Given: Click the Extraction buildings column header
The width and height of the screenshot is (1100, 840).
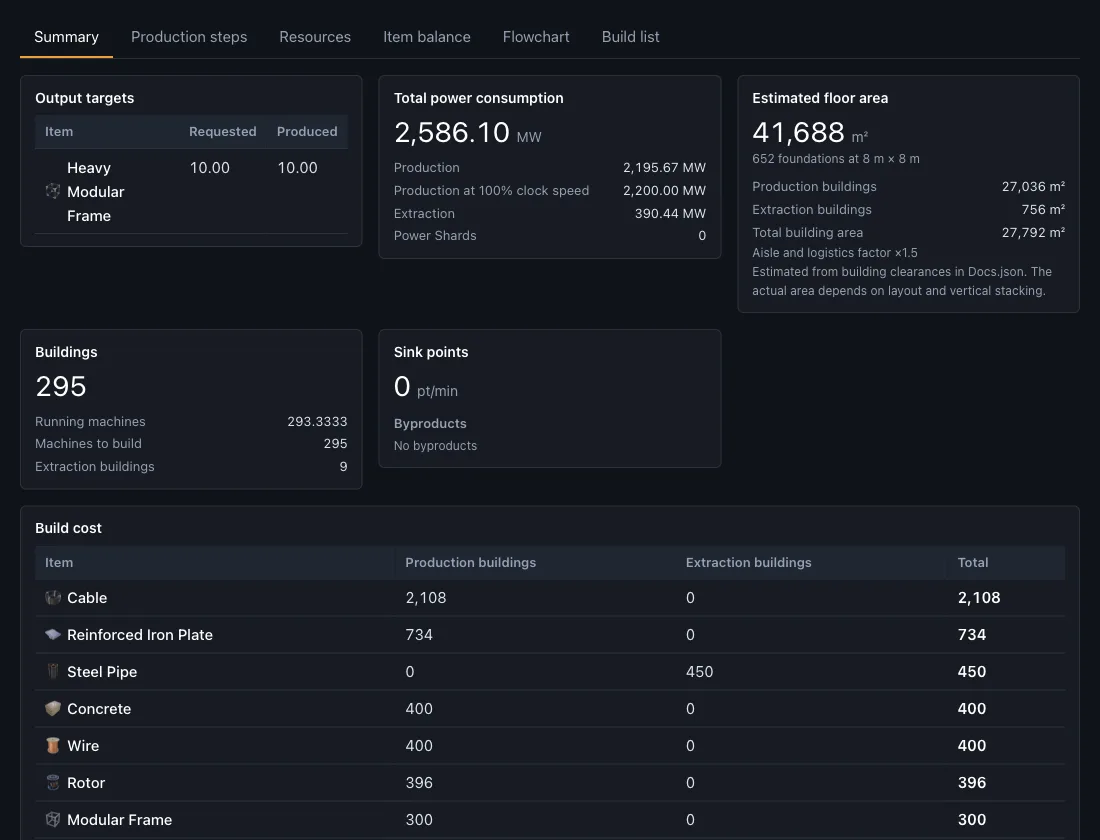Looking at the screenshot, I should click(x=749, y=563).
